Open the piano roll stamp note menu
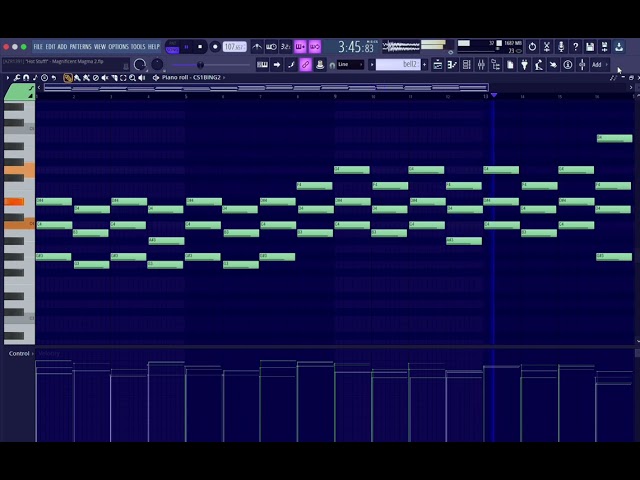The height and width of the screenshot is (480, 640). [x=35, y=78]
